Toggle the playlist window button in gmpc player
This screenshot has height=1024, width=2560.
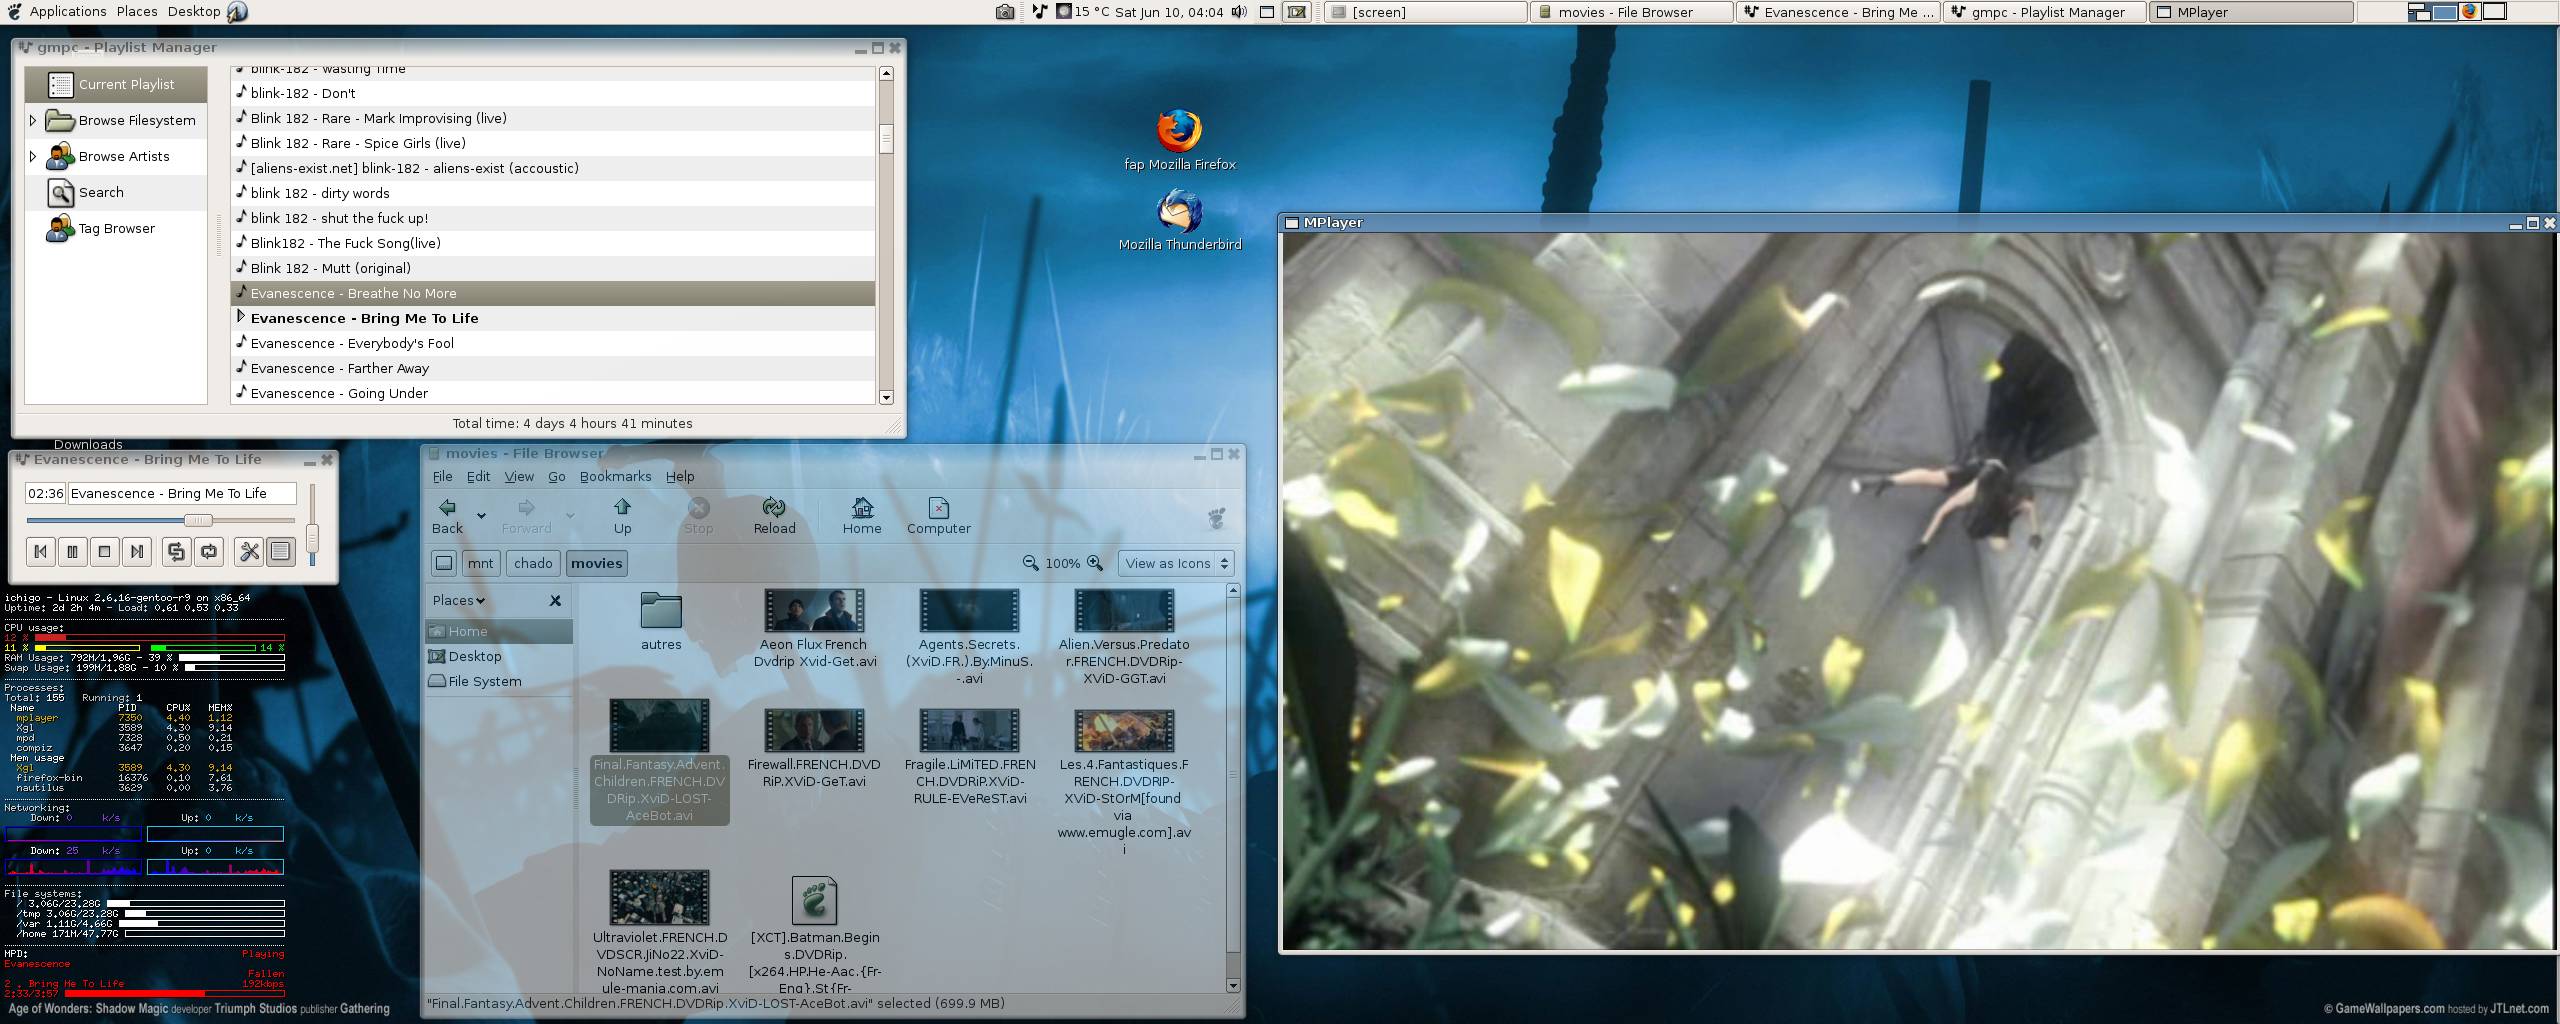coord(281,551)
